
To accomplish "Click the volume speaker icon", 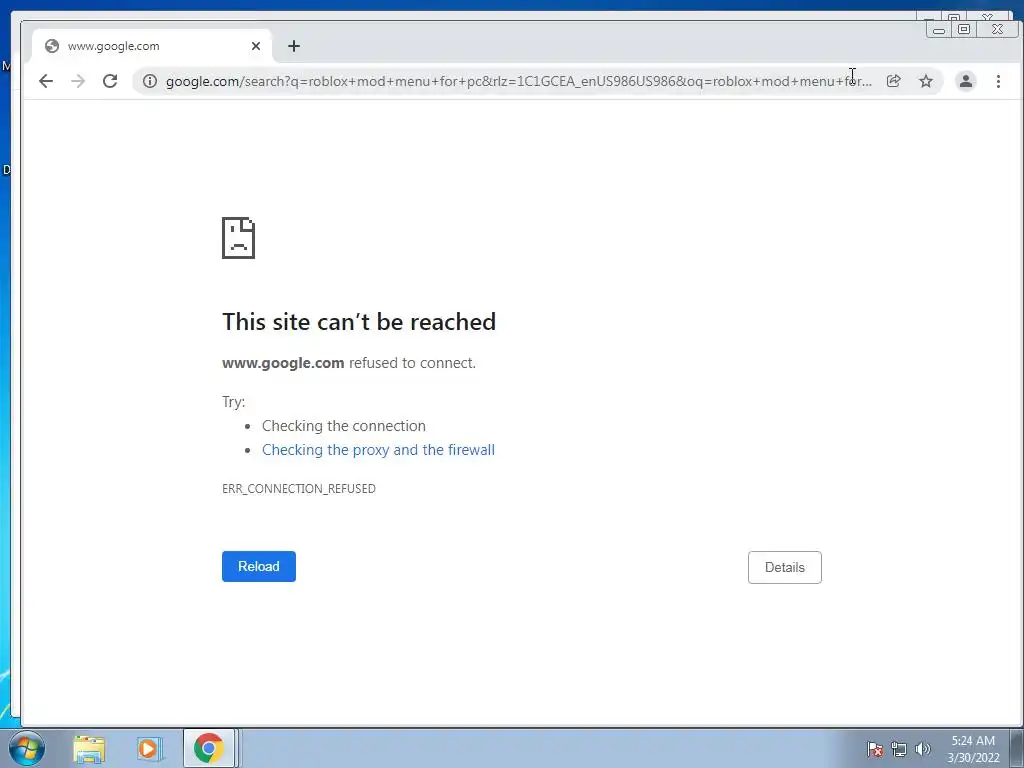I will [922, 749].
